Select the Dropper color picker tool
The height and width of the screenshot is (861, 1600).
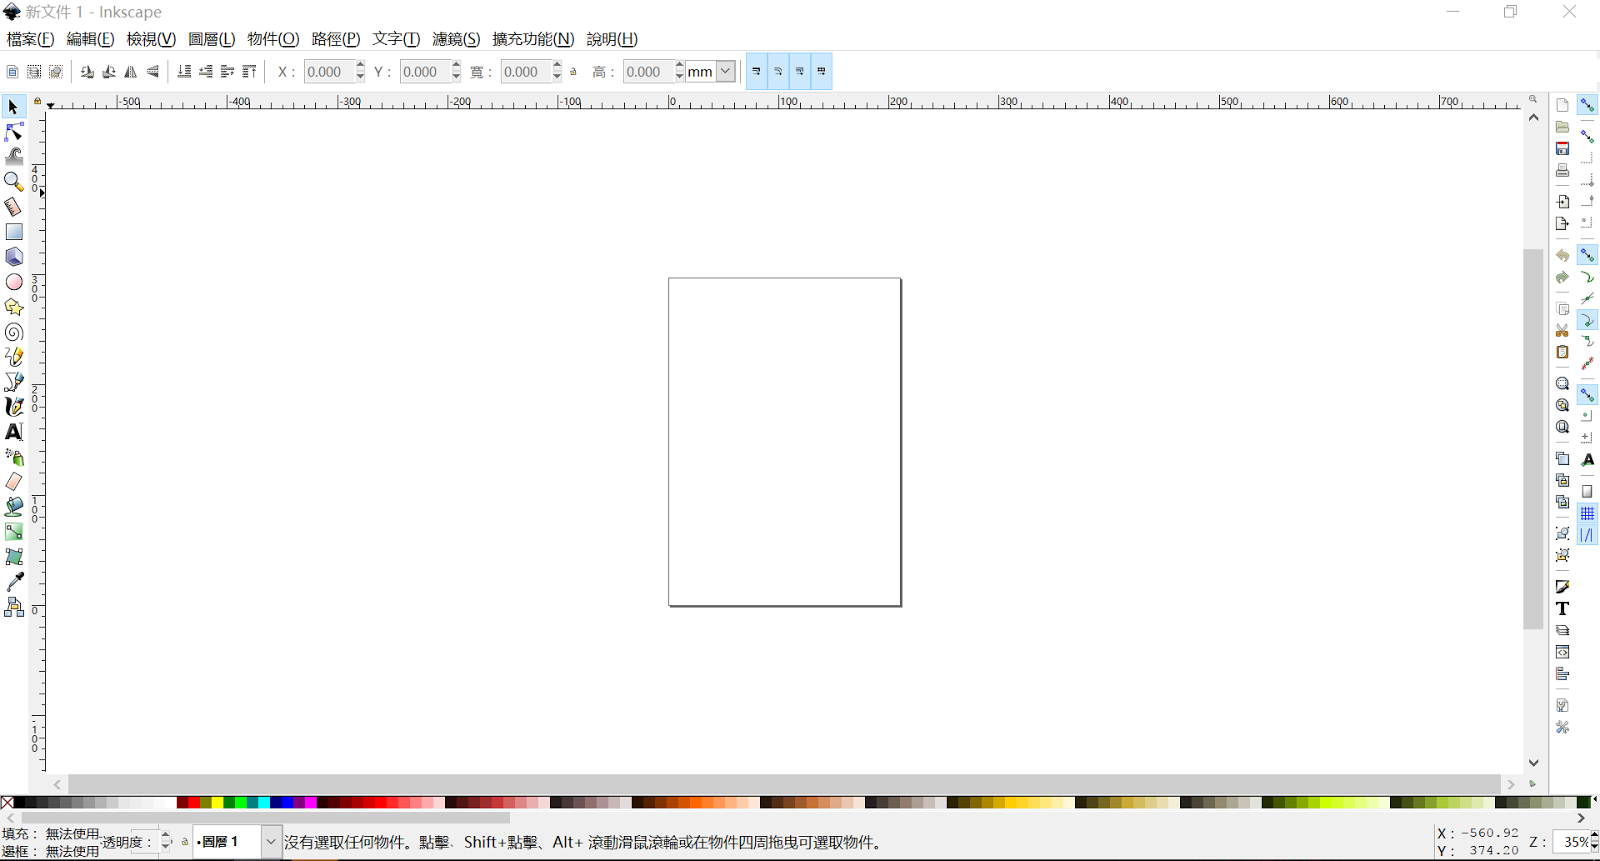pyautogui.click(x=13, y=582)
